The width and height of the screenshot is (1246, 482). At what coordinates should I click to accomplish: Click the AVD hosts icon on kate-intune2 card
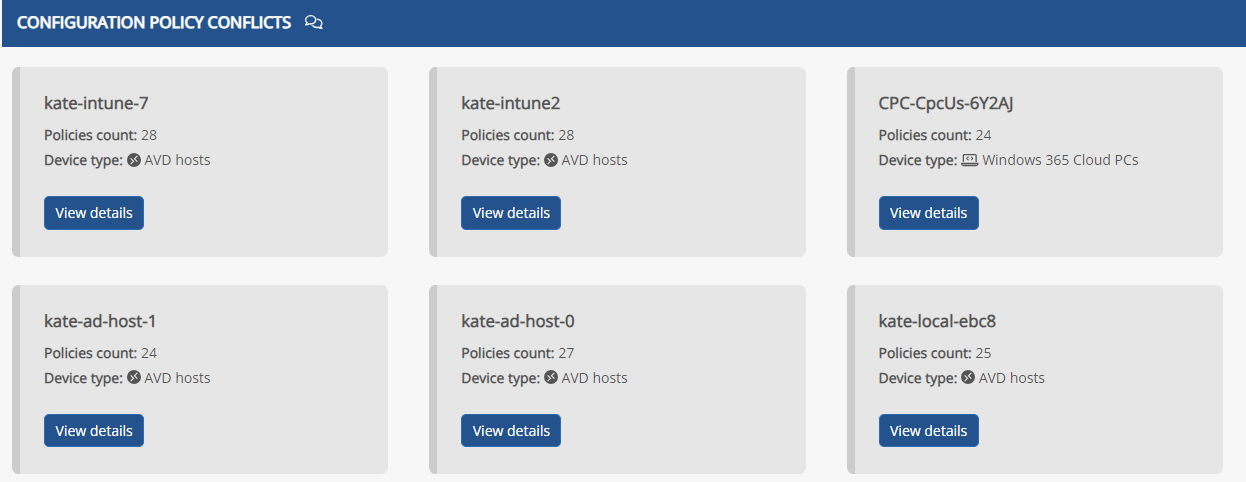[x=551, y=160]
